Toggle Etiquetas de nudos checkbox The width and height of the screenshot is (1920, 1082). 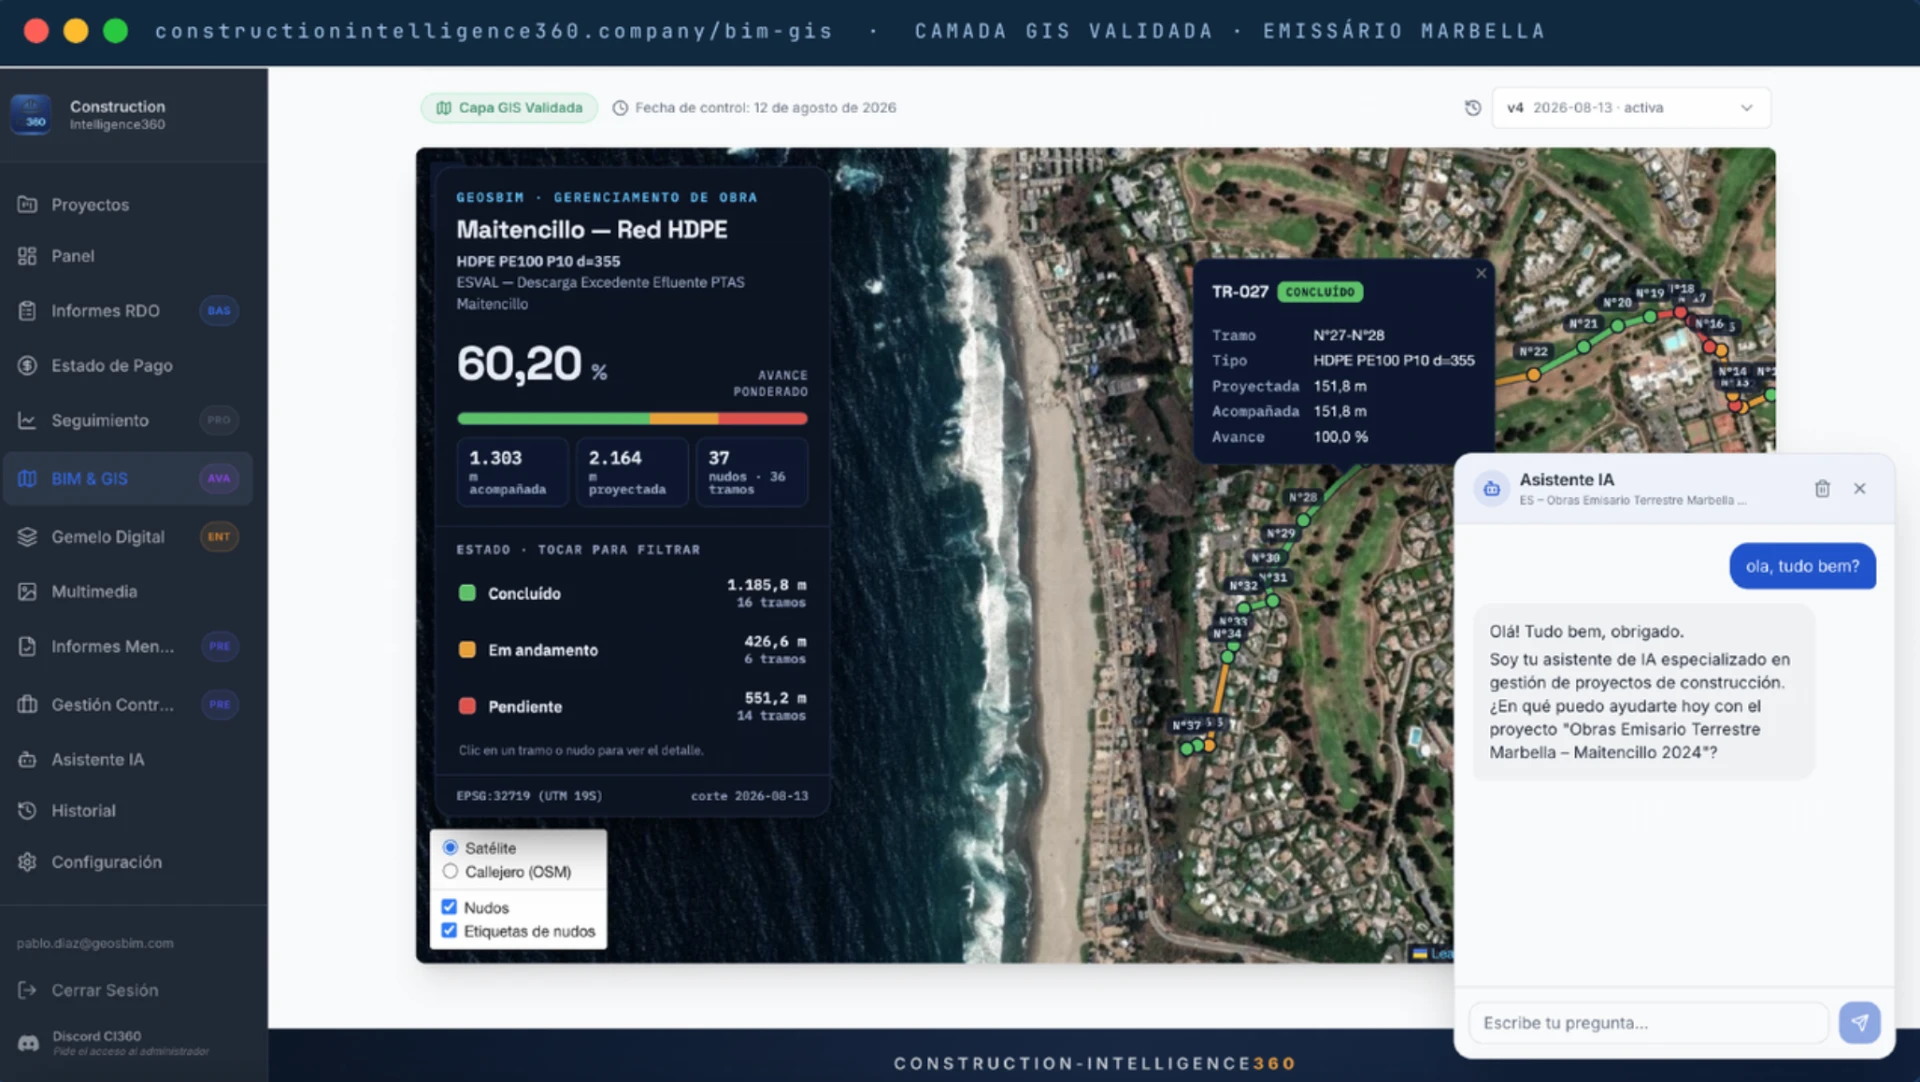point(449,931)
